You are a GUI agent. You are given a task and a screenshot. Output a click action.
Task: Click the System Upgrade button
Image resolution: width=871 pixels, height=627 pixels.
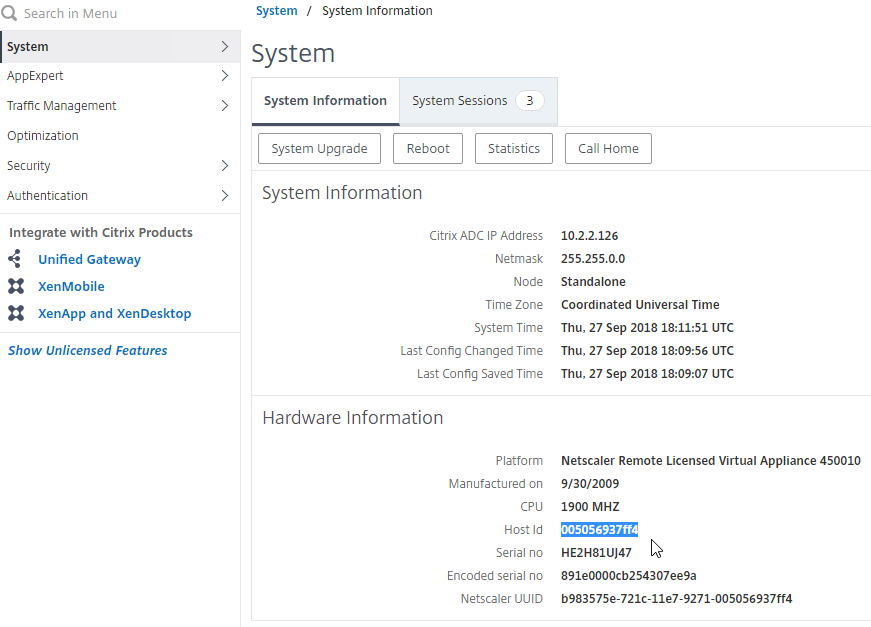pyautogui.click(x=319, y=148)
